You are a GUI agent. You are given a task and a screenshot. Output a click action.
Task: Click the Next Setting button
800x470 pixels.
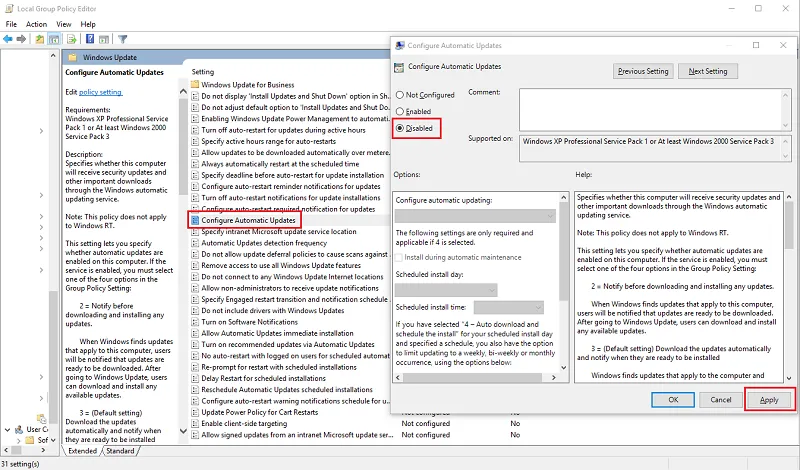(x=708, y=71)
